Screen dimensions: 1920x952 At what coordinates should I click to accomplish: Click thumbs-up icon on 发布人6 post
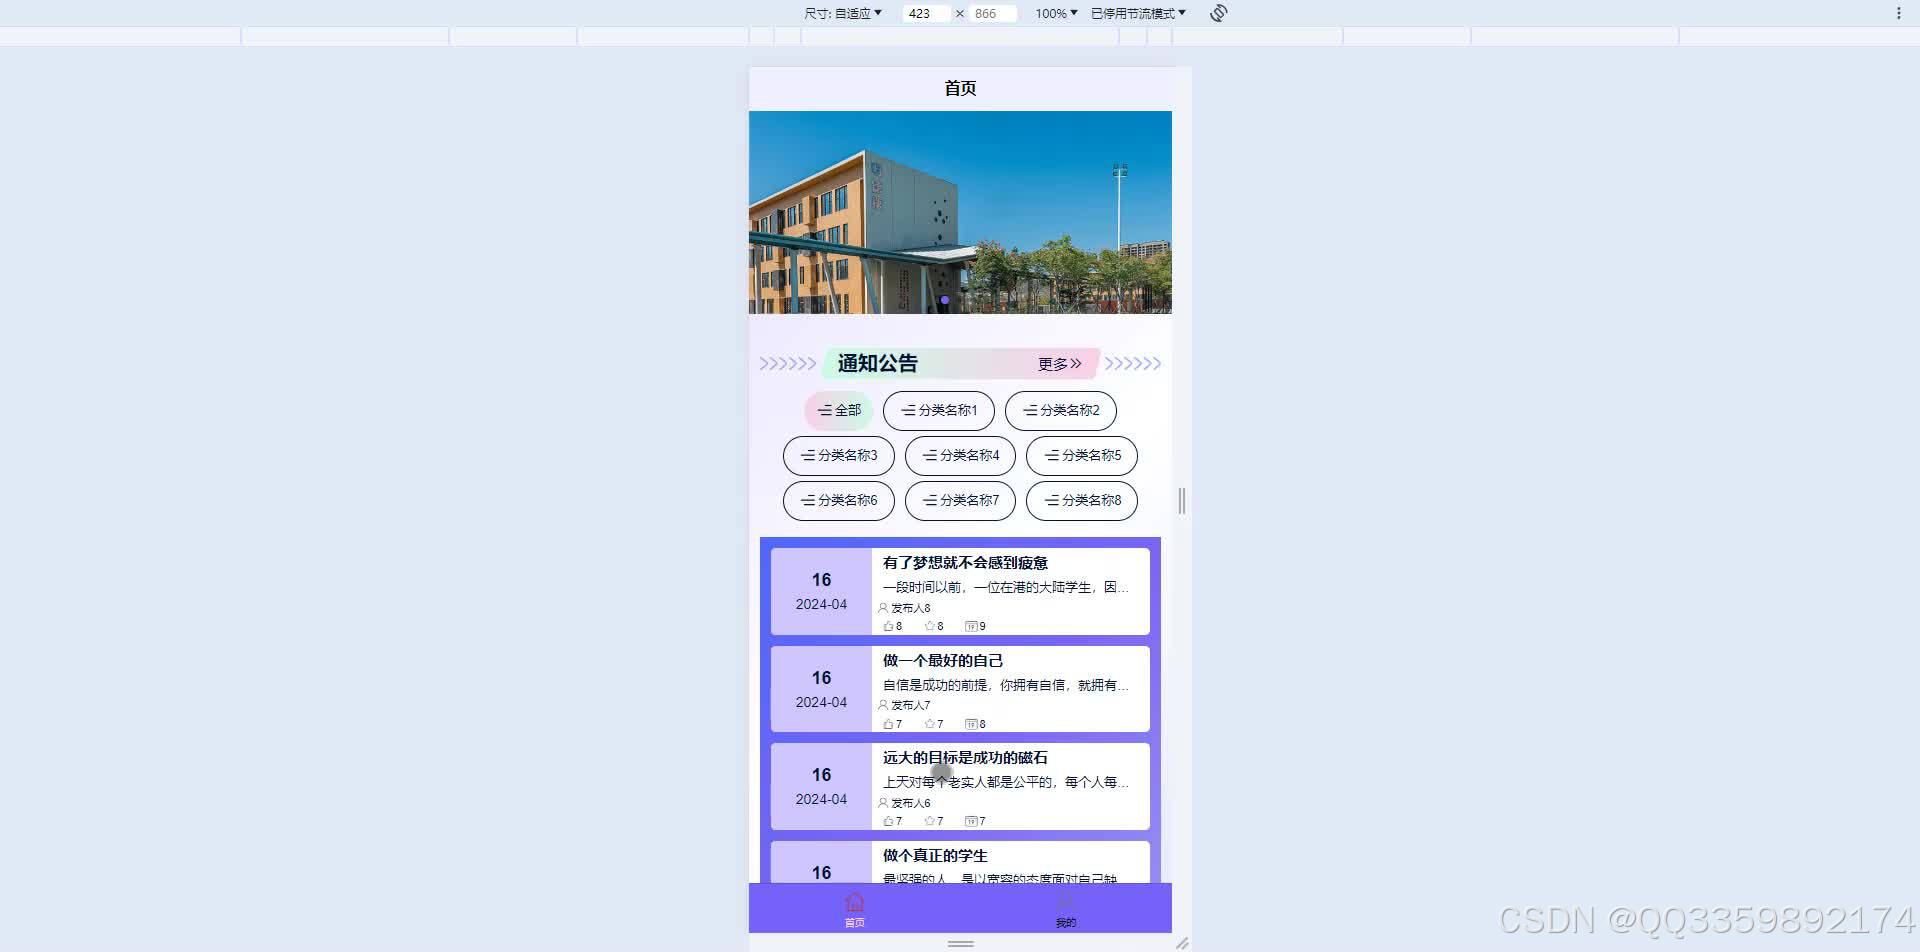pyautogui.click(x=888, y=821)
